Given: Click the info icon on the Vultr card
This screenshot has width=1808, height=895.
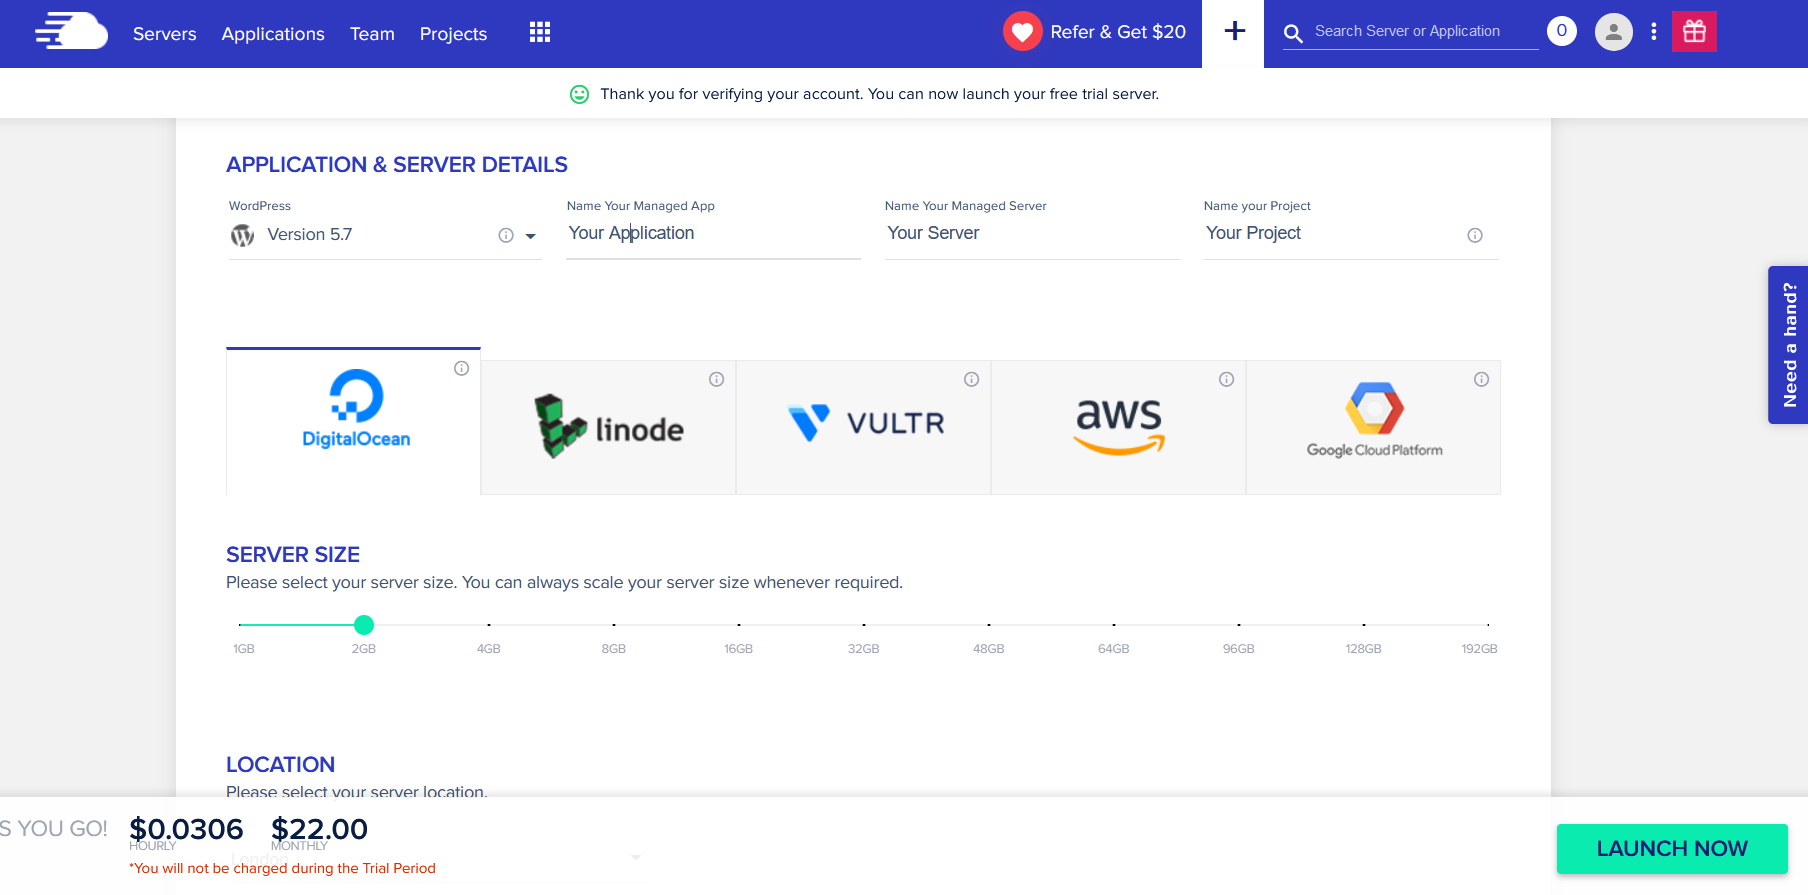Looking at the screenshot, I should coord(971,379).
